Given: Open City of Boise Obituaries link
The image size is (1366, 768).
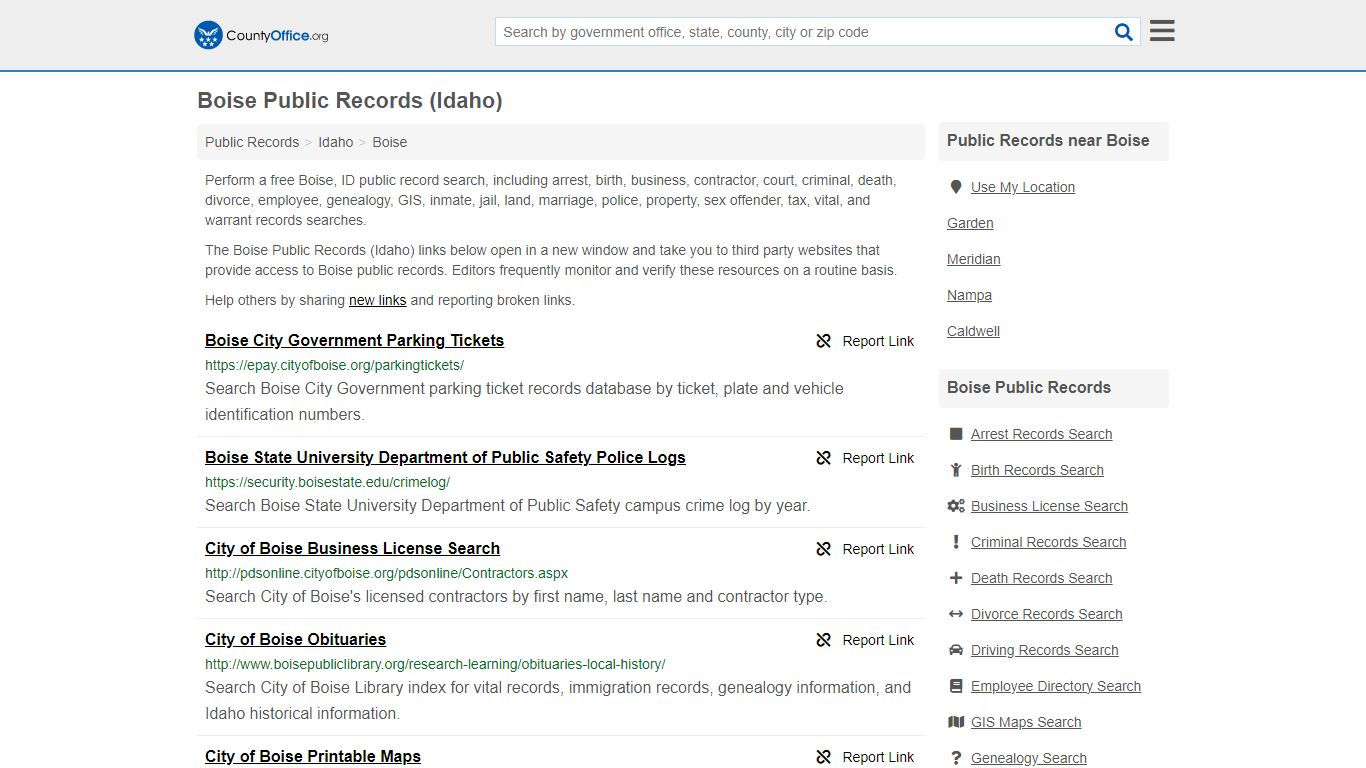Looking at the screenshot, I should 295,639.
